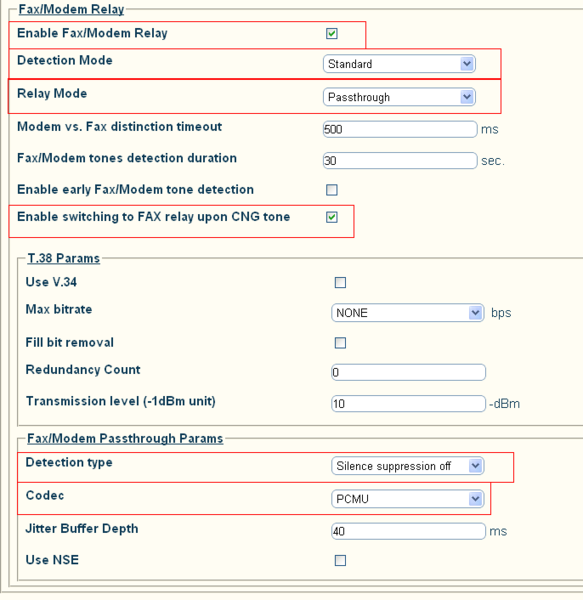
Task: Click the Fax/Modem Relay section title
Action: 71,9
